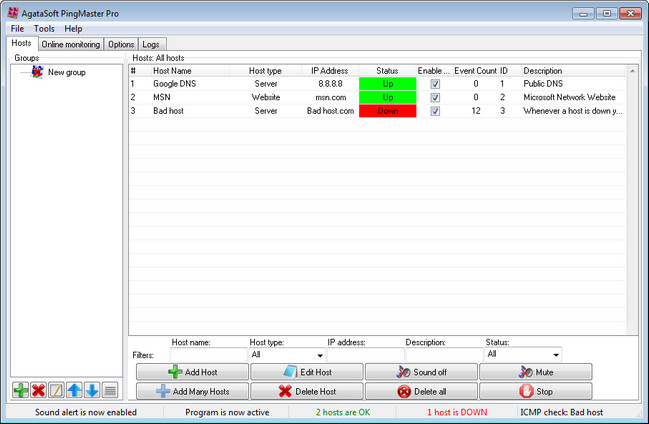Click the red X delete group icon

(38, 390)
